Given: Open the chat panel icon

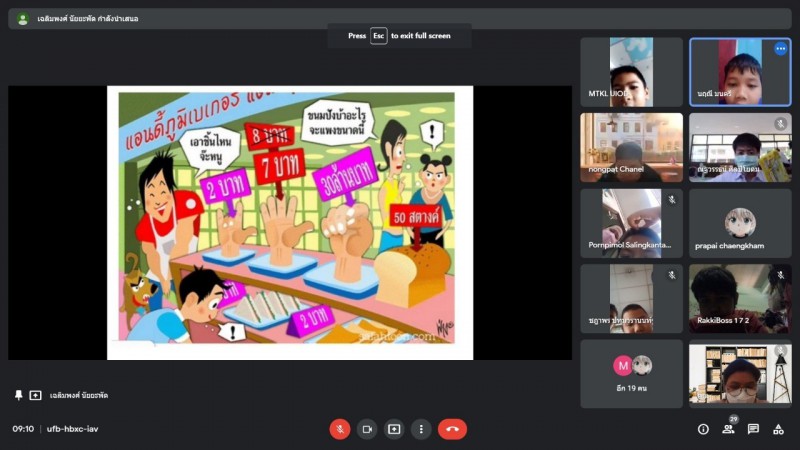Looking at the screenshot, I should pos(753,429).
